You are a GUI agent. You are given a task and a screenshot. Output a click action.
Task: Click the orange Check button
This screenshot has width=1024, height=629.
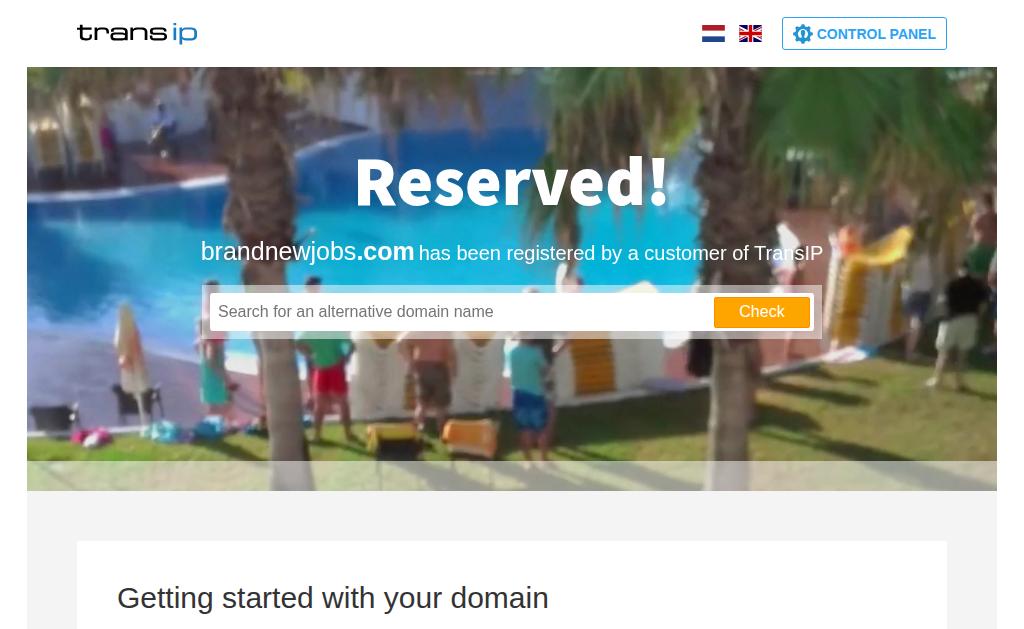pyautogui.click(x=761, y=312)
